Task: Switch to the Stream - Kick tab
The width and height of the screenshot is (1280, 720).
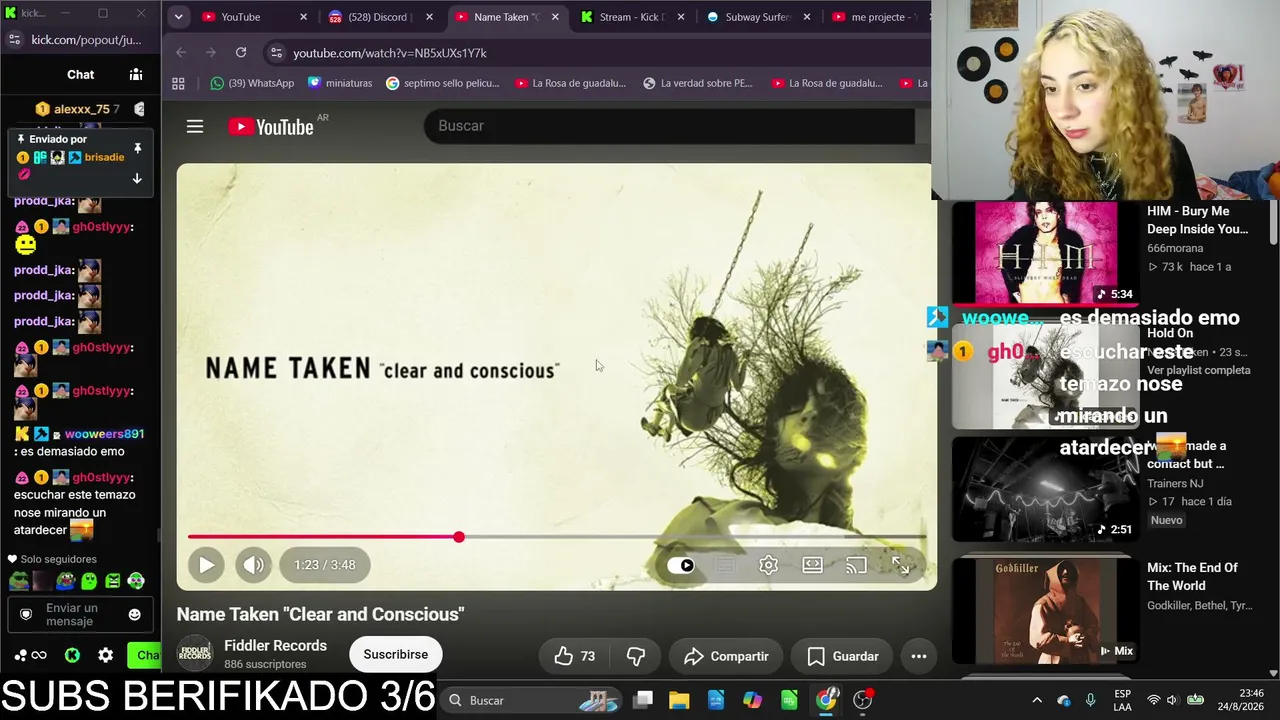Action: tap(632, 17)
